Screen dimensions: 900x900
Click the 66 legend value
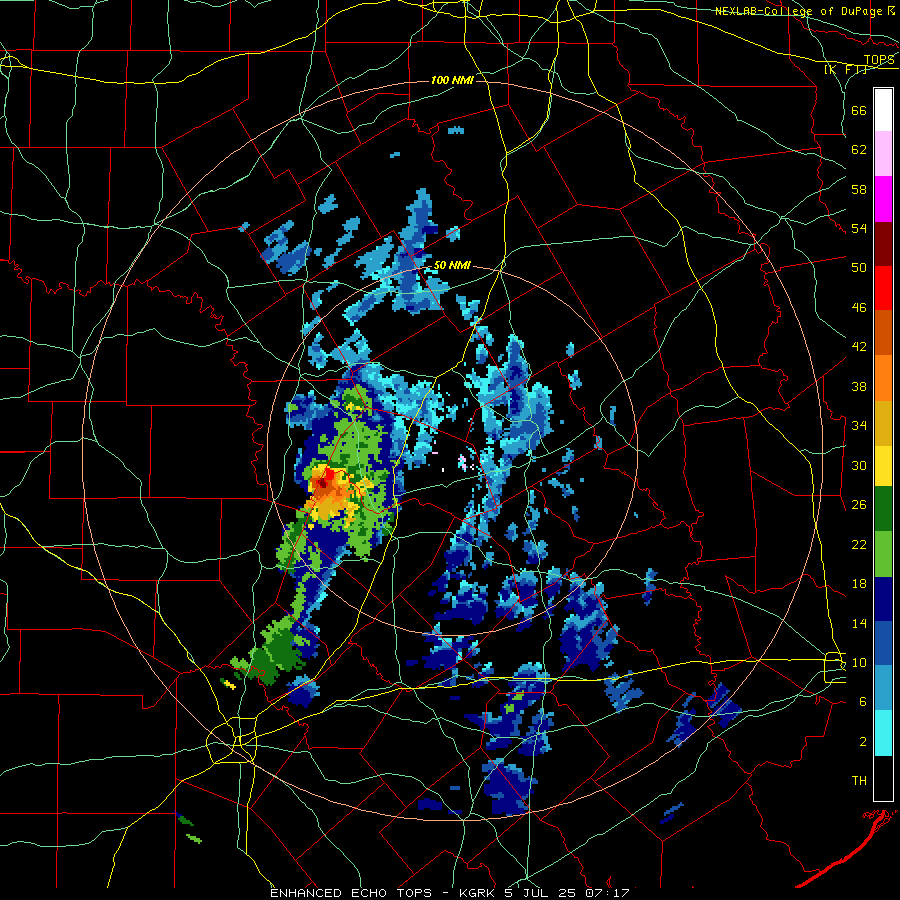(x=859, y=110)
